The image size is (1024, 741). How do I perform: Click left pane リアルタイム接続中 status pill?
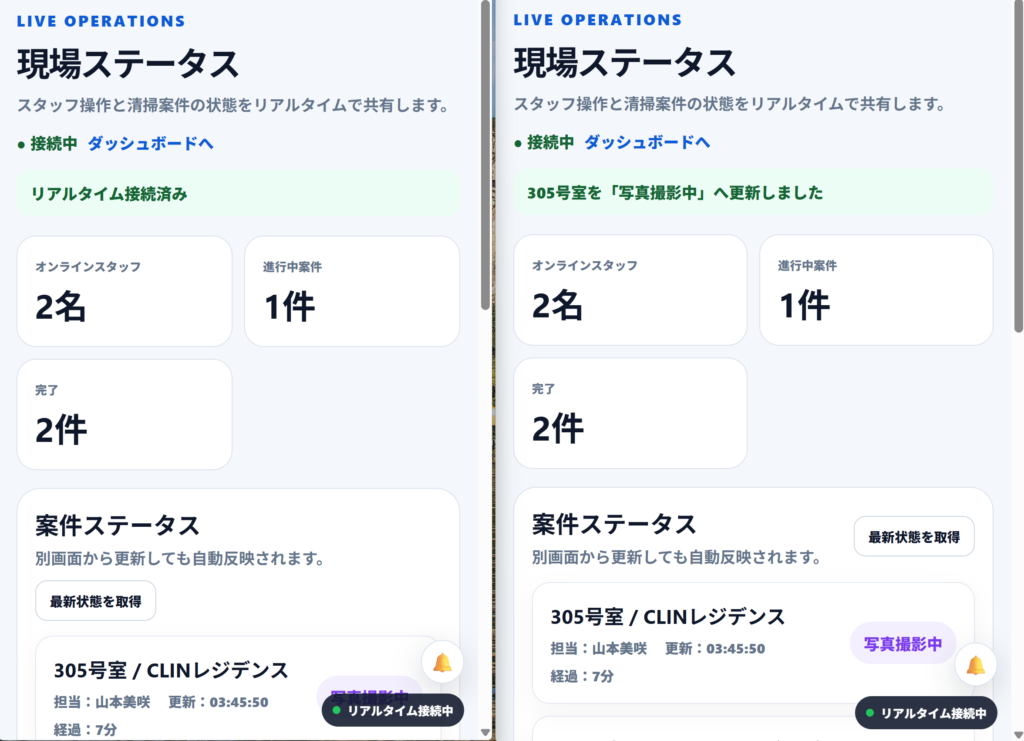pos(392,710)
